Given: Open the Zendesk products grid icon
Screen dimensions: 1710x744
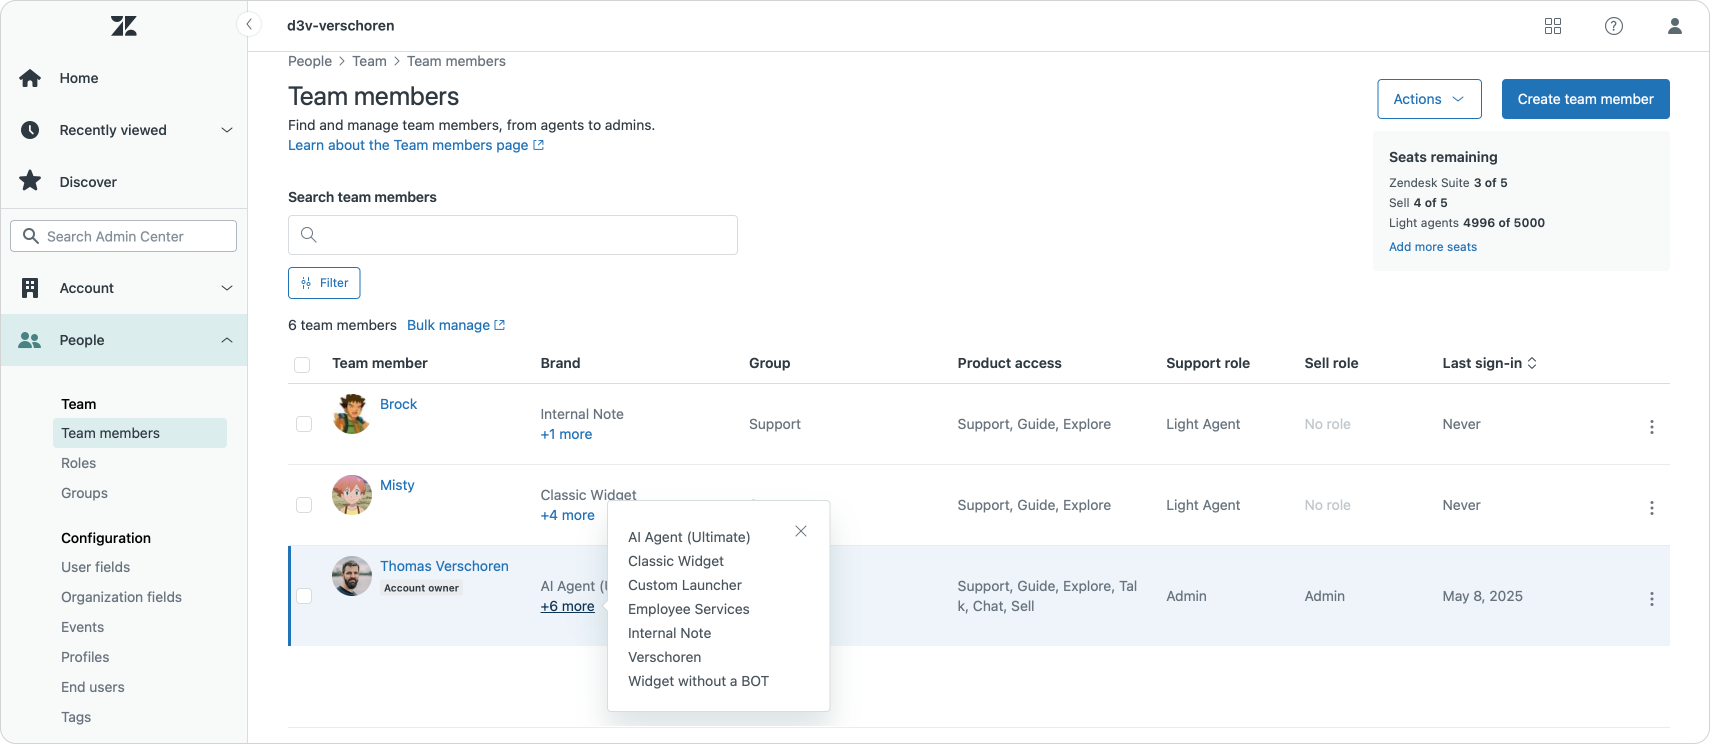Looking at the screenshot, I should pyautogui.click(x=1553, y=26).
